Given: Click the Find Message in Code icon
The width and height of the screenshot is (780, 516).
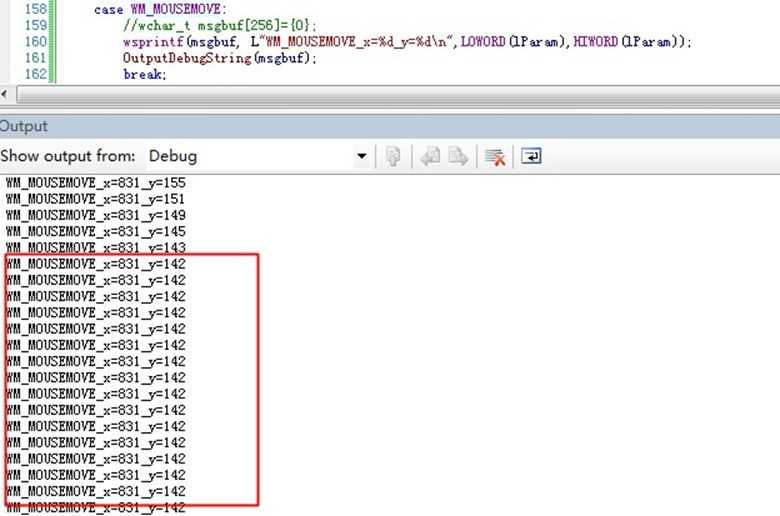Looking at the screenshot, I should (393, 157).
